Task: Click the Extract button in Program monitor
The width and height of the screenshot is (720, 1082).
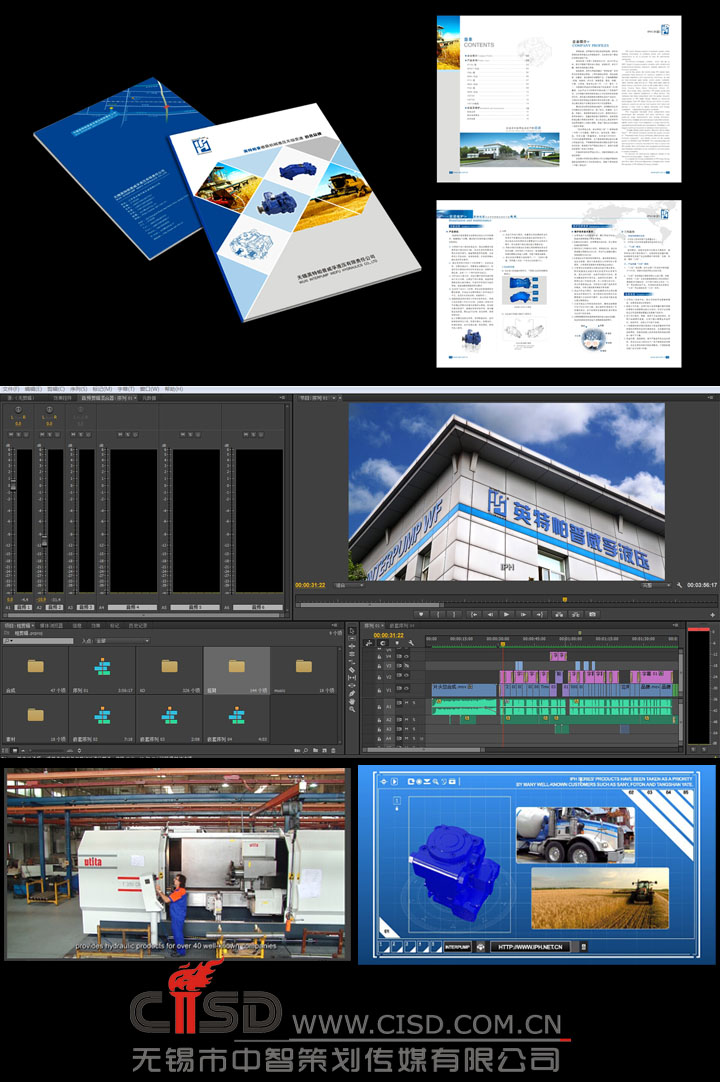Action: [576, 614]
